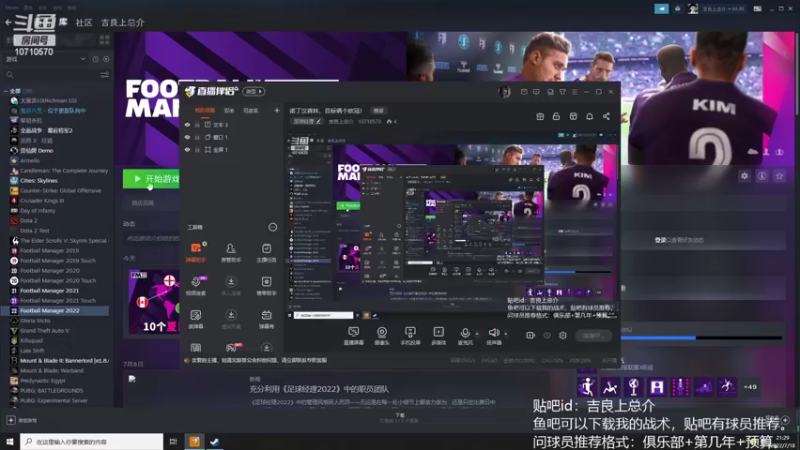This screenshot has height=450, width=800.
Task: Select PUBG: BATTLEGROUNDS in Steam list
Action: (52, 390)
